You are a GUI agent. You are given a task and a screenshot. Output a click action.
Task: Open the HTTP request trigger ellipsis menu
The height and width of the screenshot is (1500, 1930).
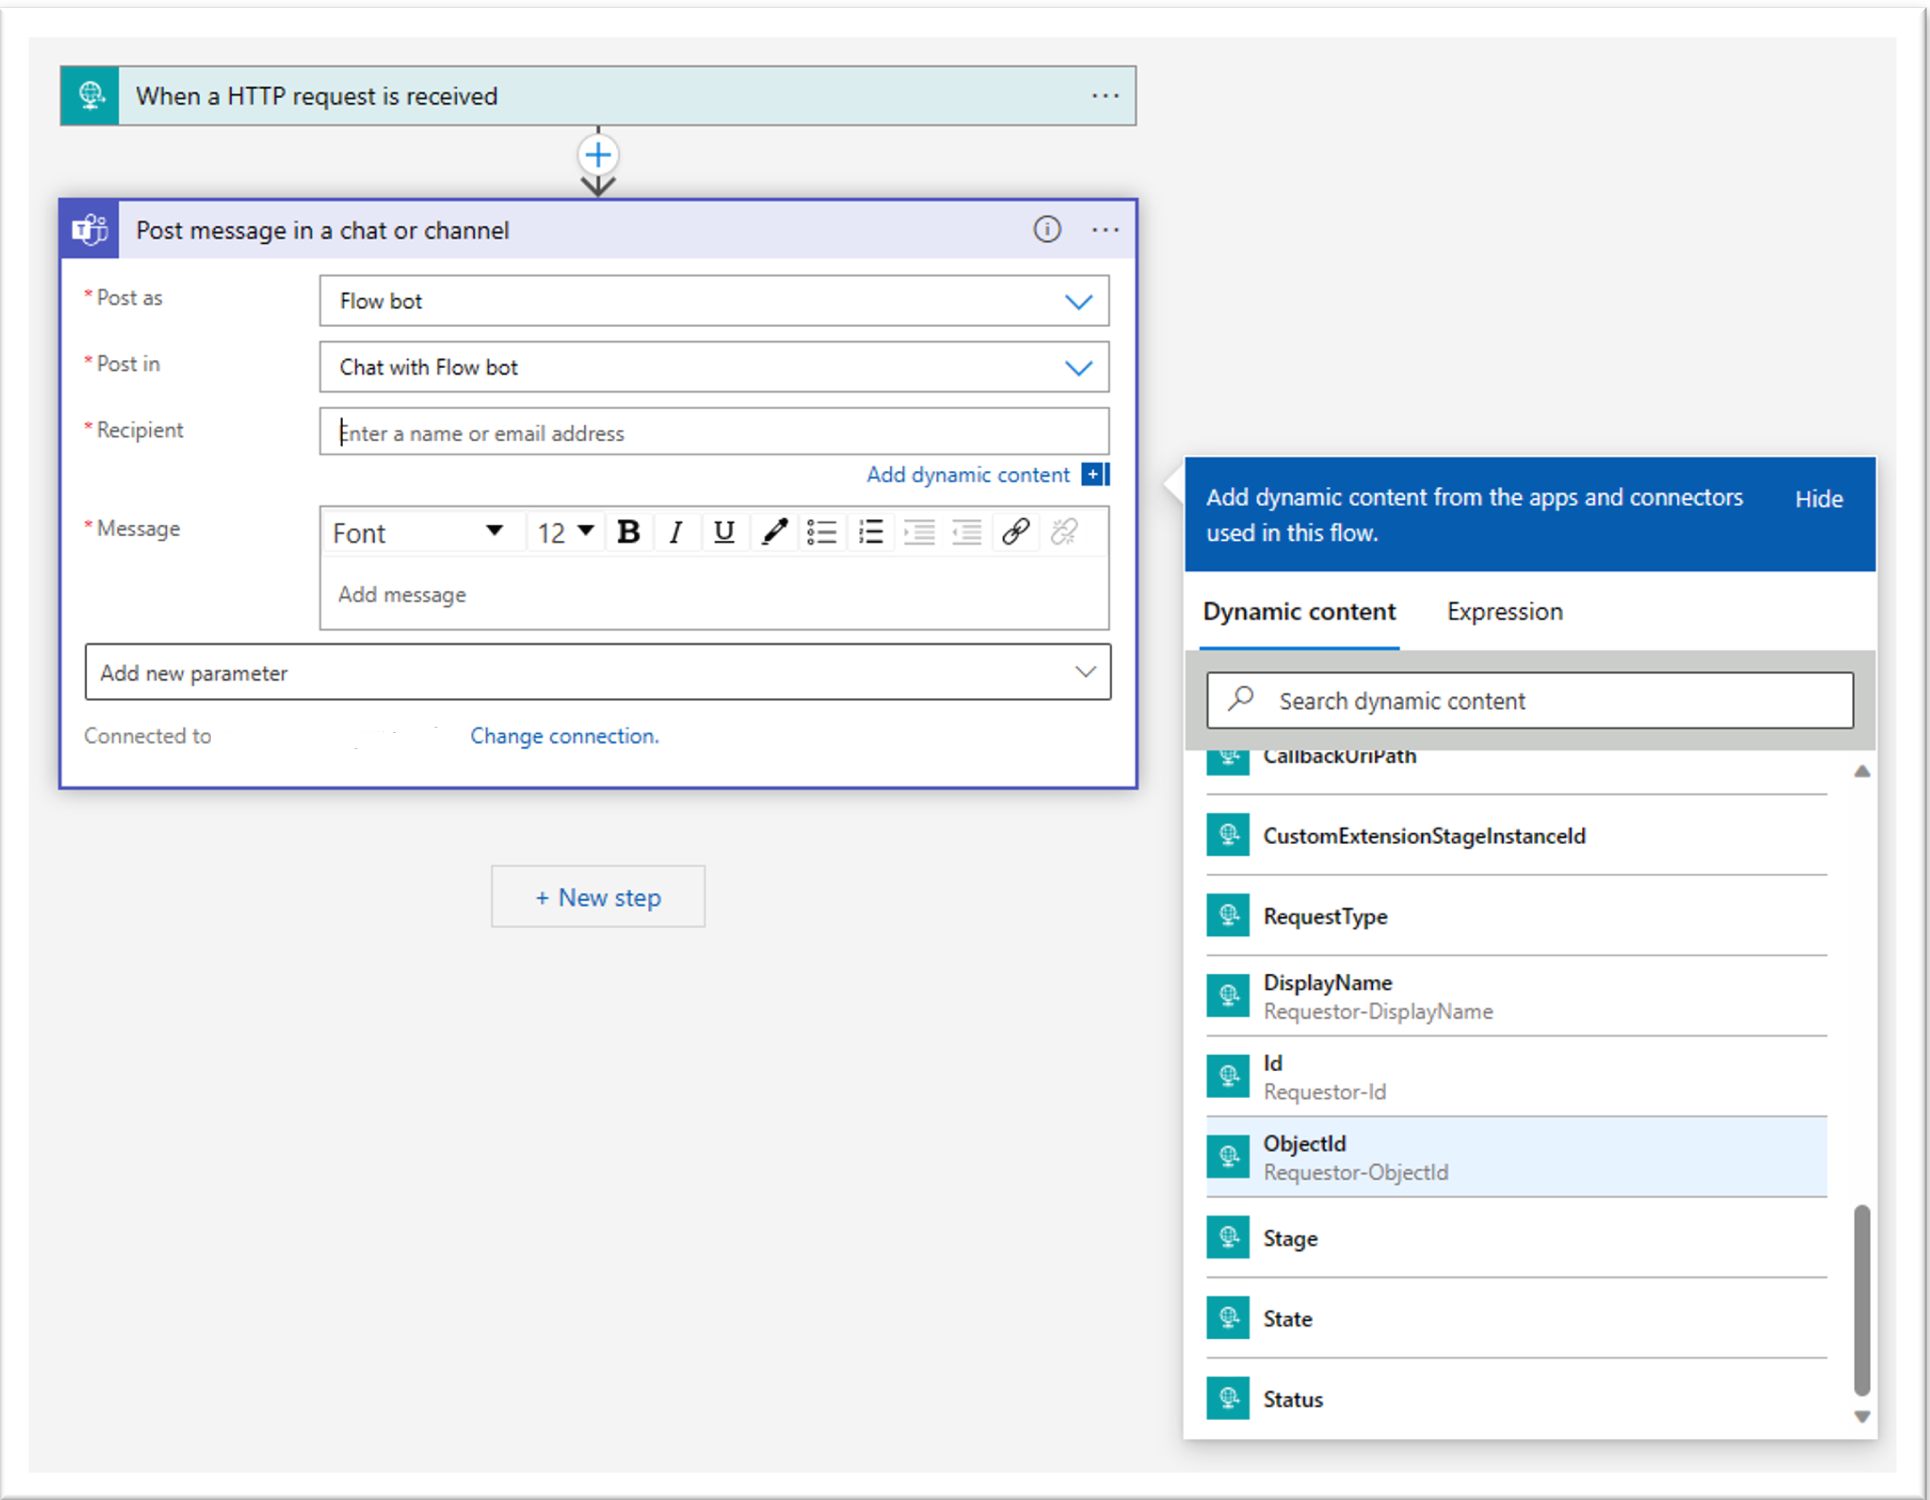coord(1105,96)
